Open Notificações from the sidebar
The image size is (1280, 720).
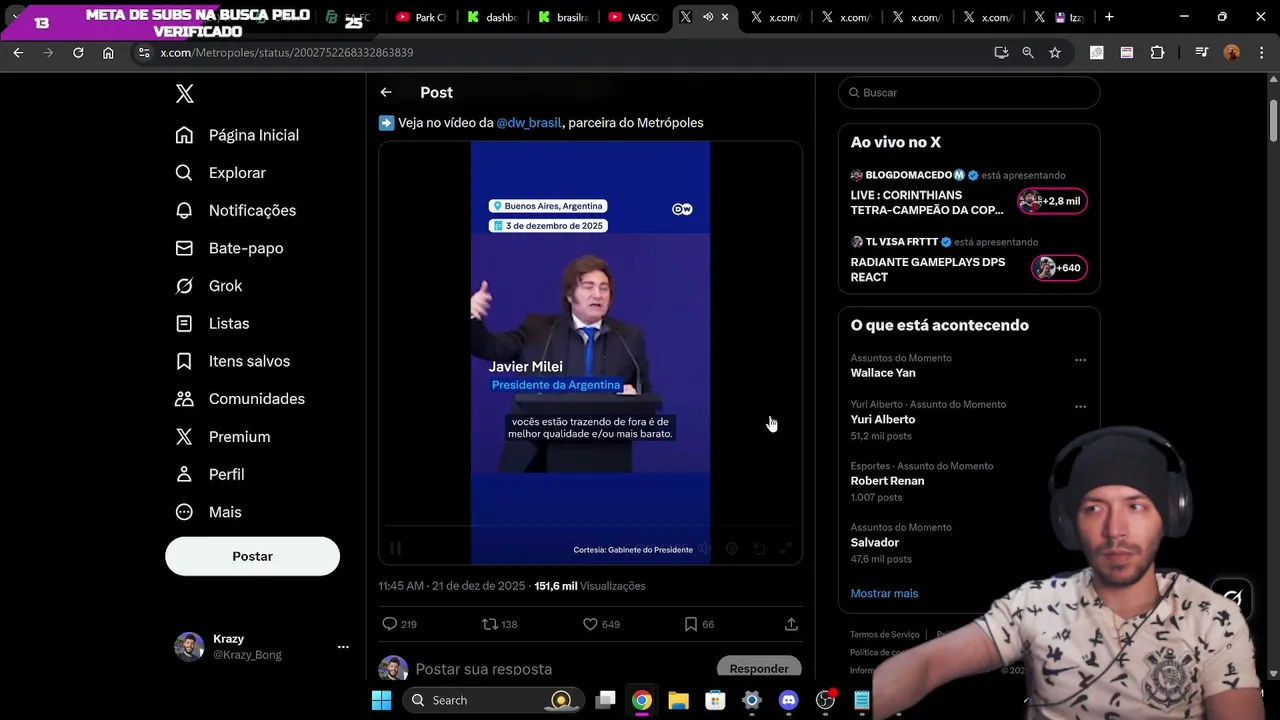(235, 211)
